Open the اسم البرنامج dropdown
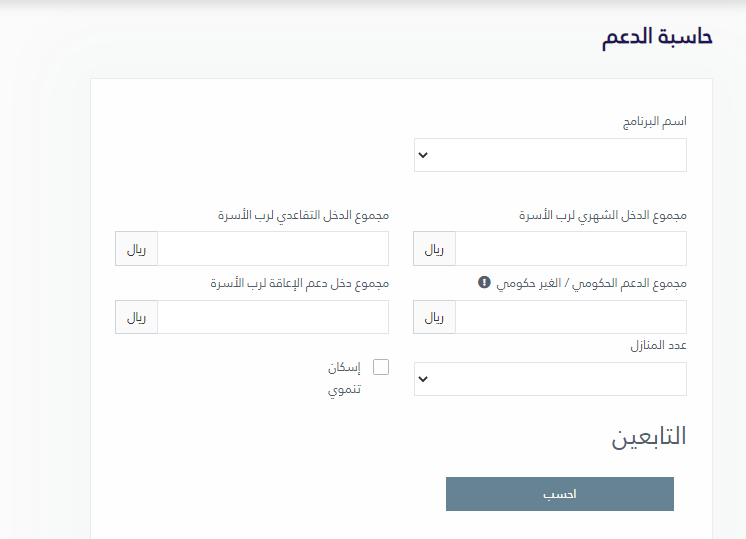This screenshot has height=539, width=746. click(x=550, y=155)
